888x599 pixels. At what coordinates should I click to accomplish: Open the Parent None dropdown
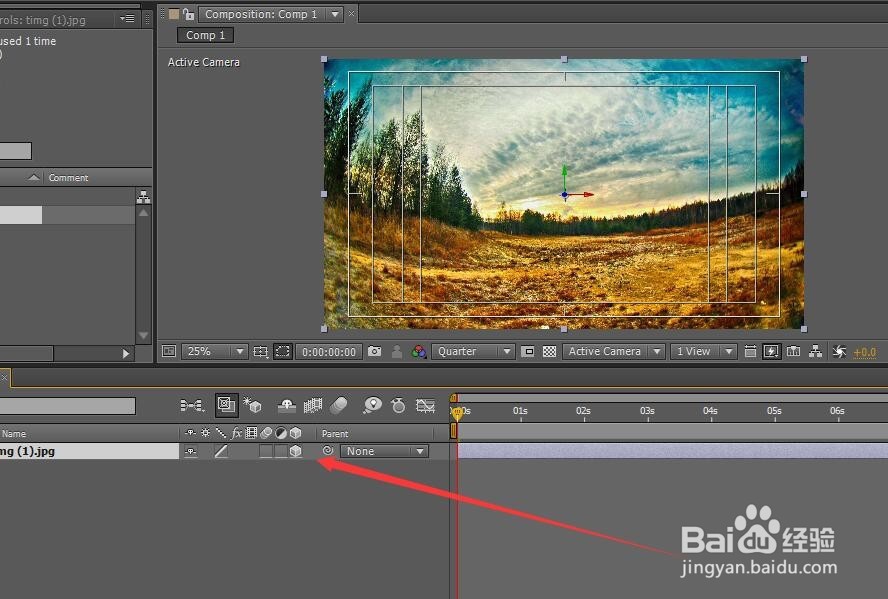(x=385, y=451)
